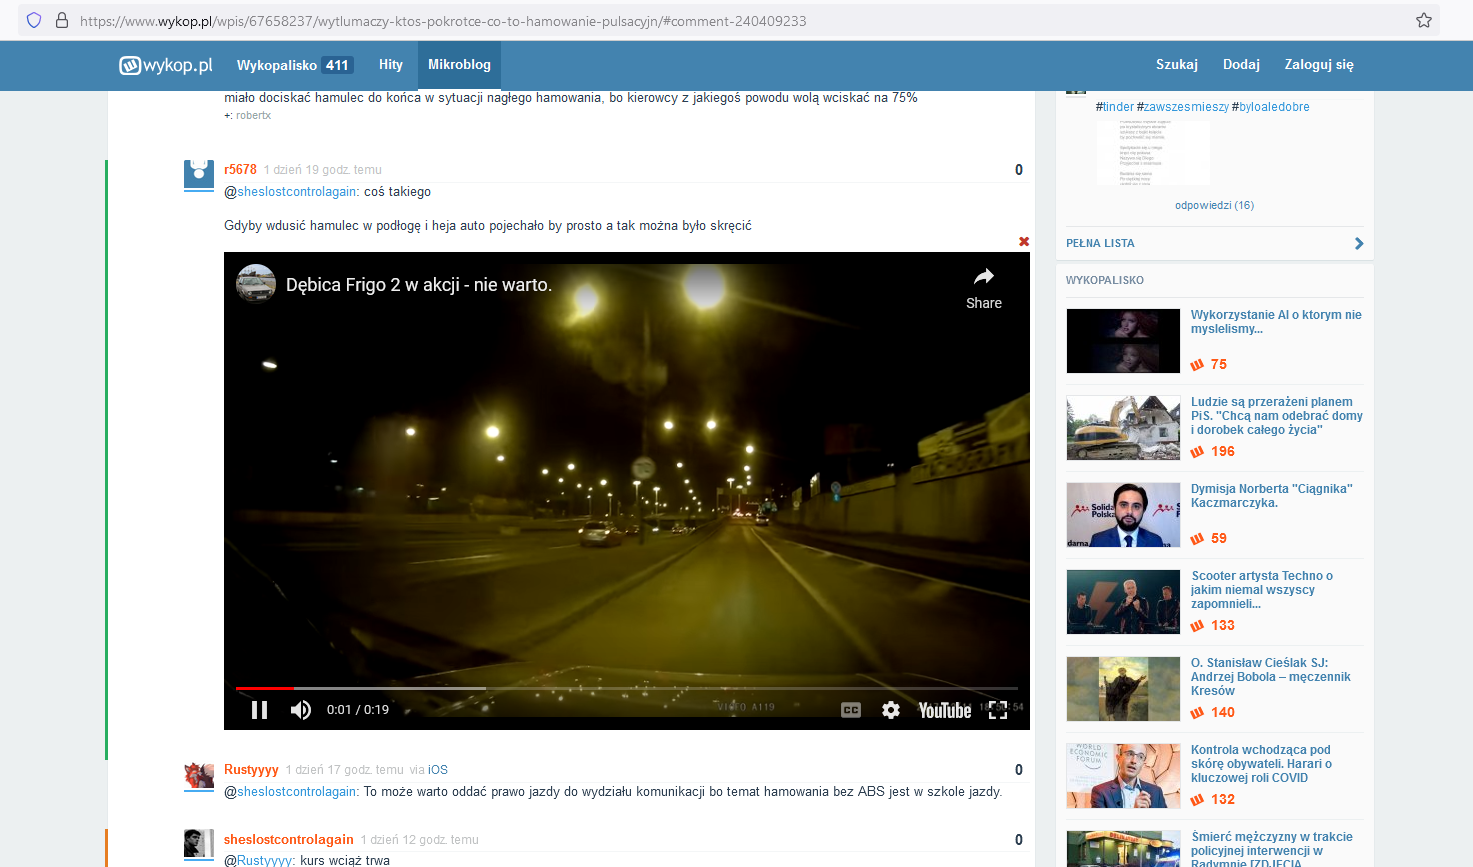Click the flame icon next to 196

1198,451
